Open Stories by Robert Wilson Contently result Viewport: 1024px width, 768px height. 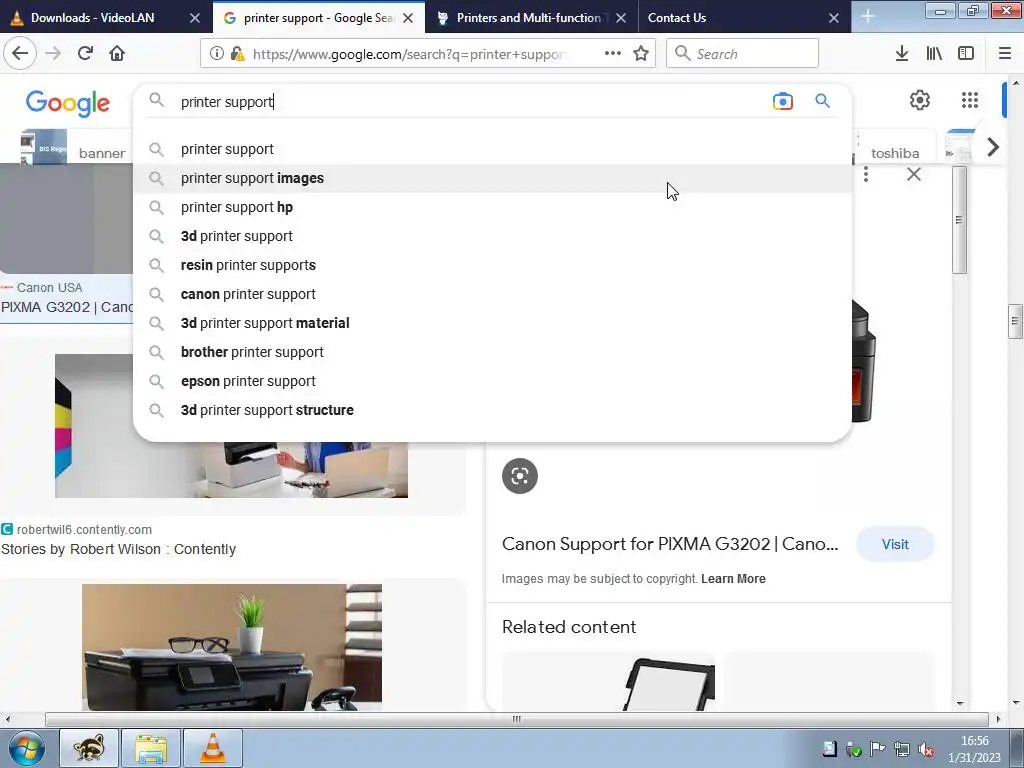(x=118, y=549)
